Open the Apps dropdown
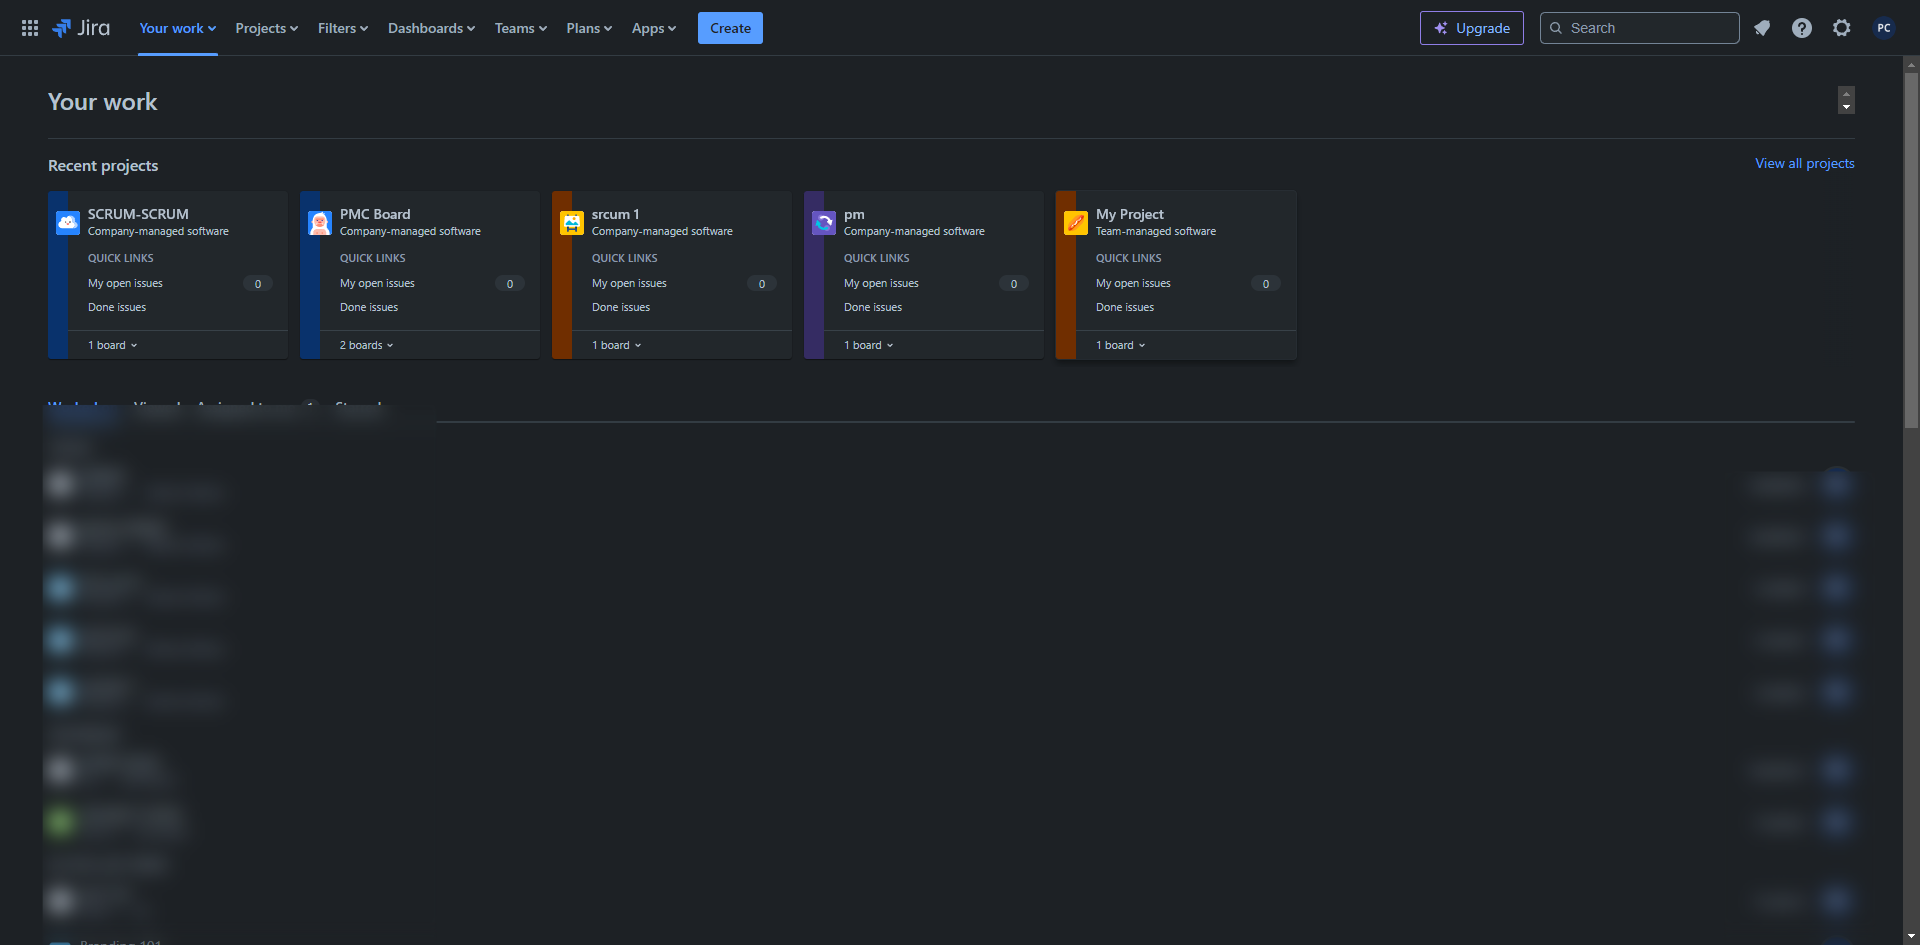Image resolution: width=1920 pixels, height=945 pixels. pyautogui.click(x=654, y=28)
